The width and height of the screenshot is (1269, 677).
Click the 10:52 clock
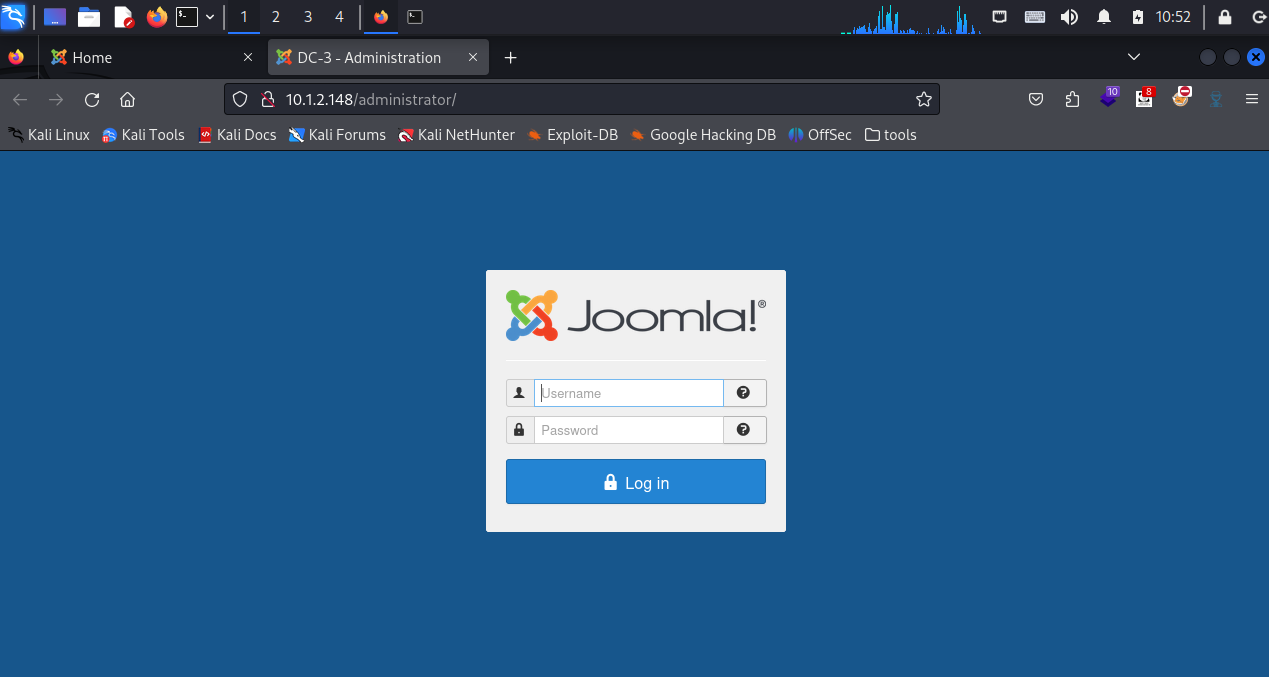(x=1173, y=17)
